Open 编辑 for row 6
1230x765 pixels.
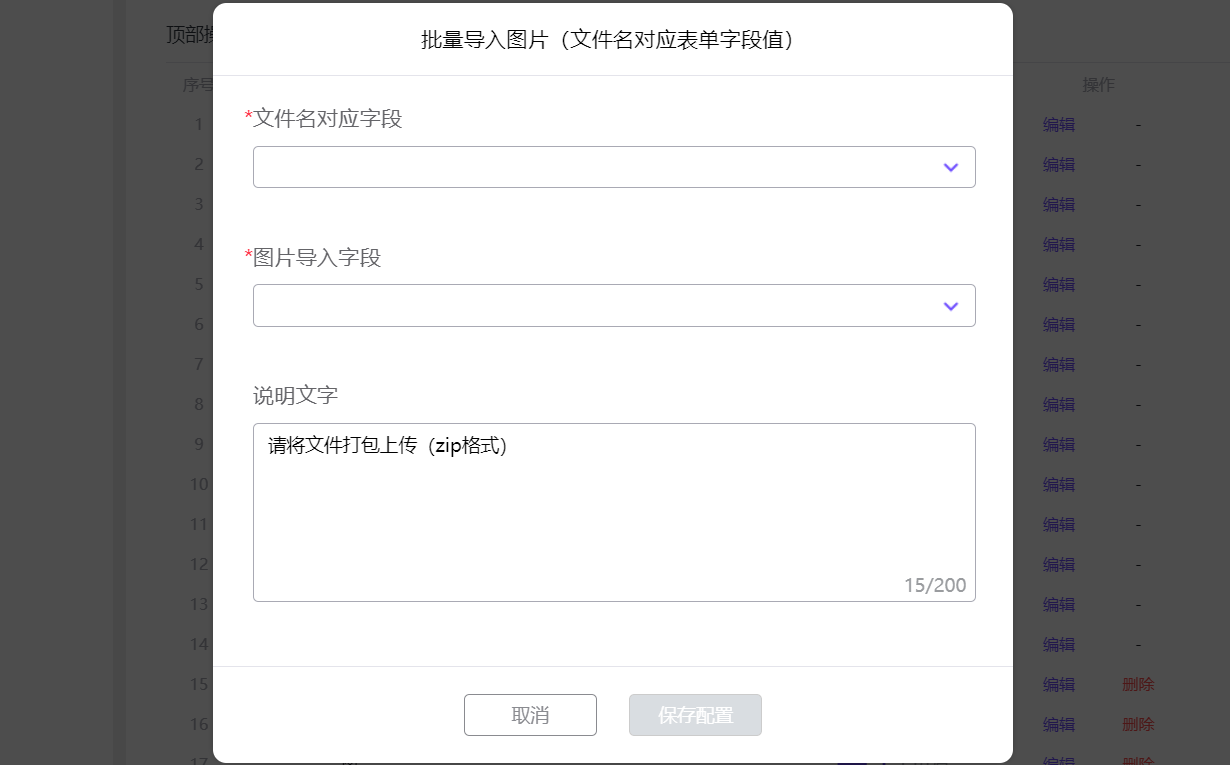click(1059, 325)
